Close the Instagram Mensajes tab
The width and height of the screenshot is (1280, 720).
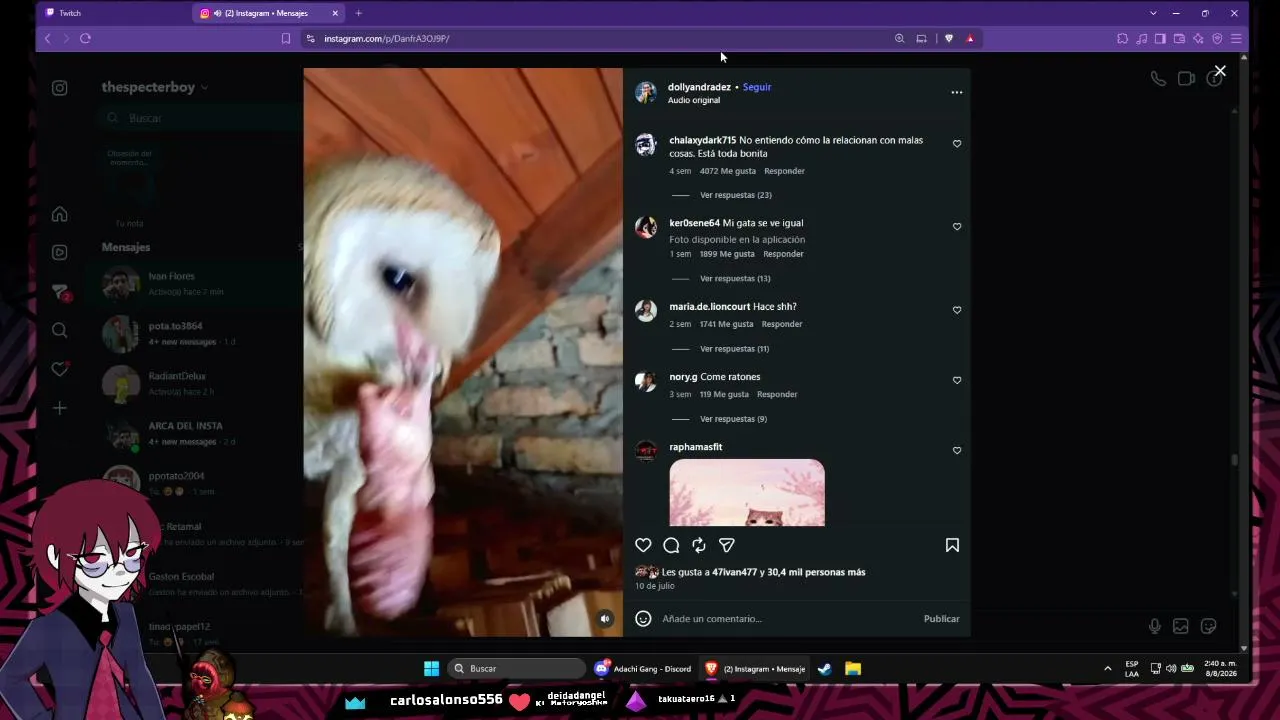pyautogui.click(x=335, y=13)
